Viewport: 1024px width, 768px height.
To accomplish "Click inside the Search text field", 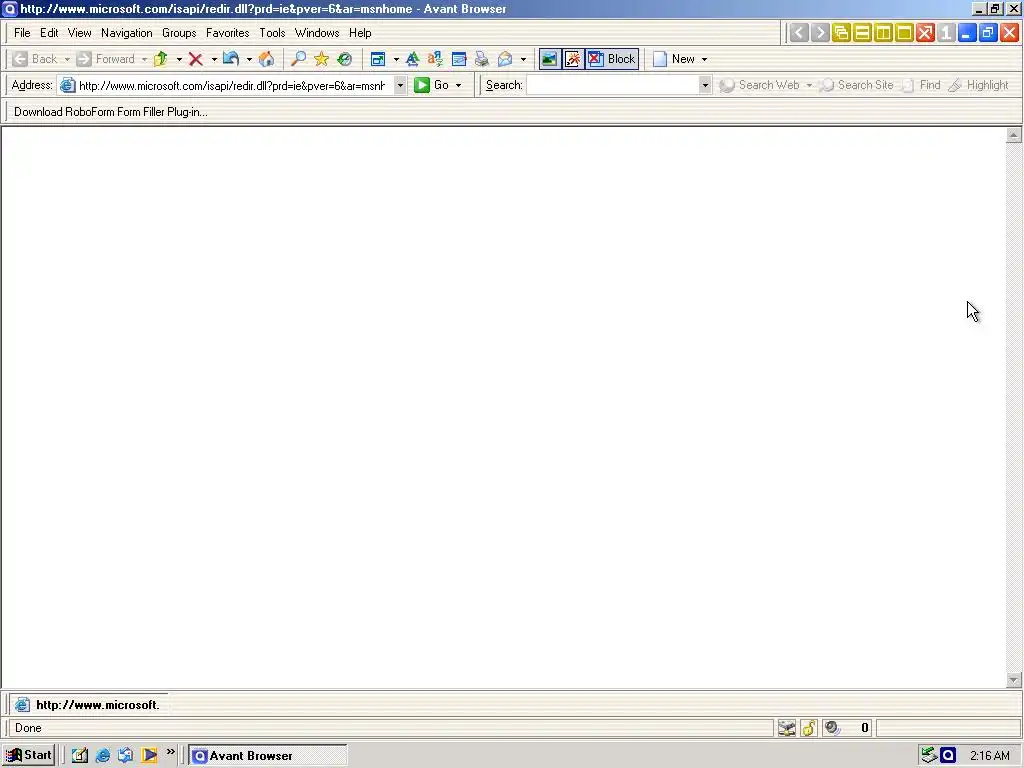I will pyautogui.click(x=613, y=86).
